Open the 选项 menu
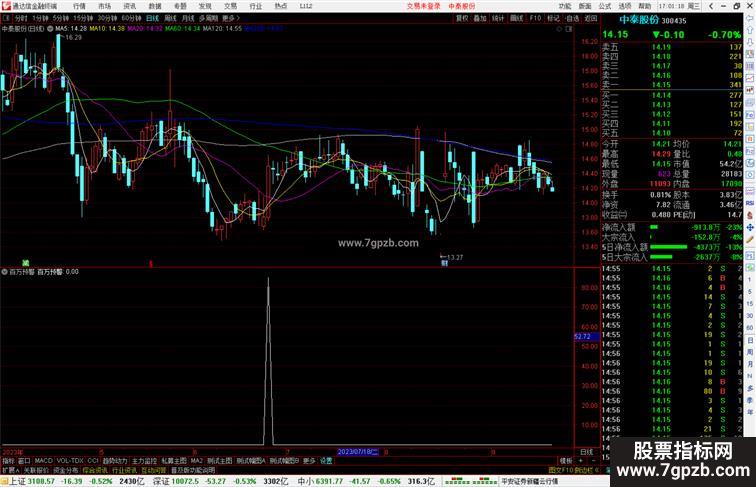This screenshot has height=487, width=756. pyautogui.click(x=625, y=6)
